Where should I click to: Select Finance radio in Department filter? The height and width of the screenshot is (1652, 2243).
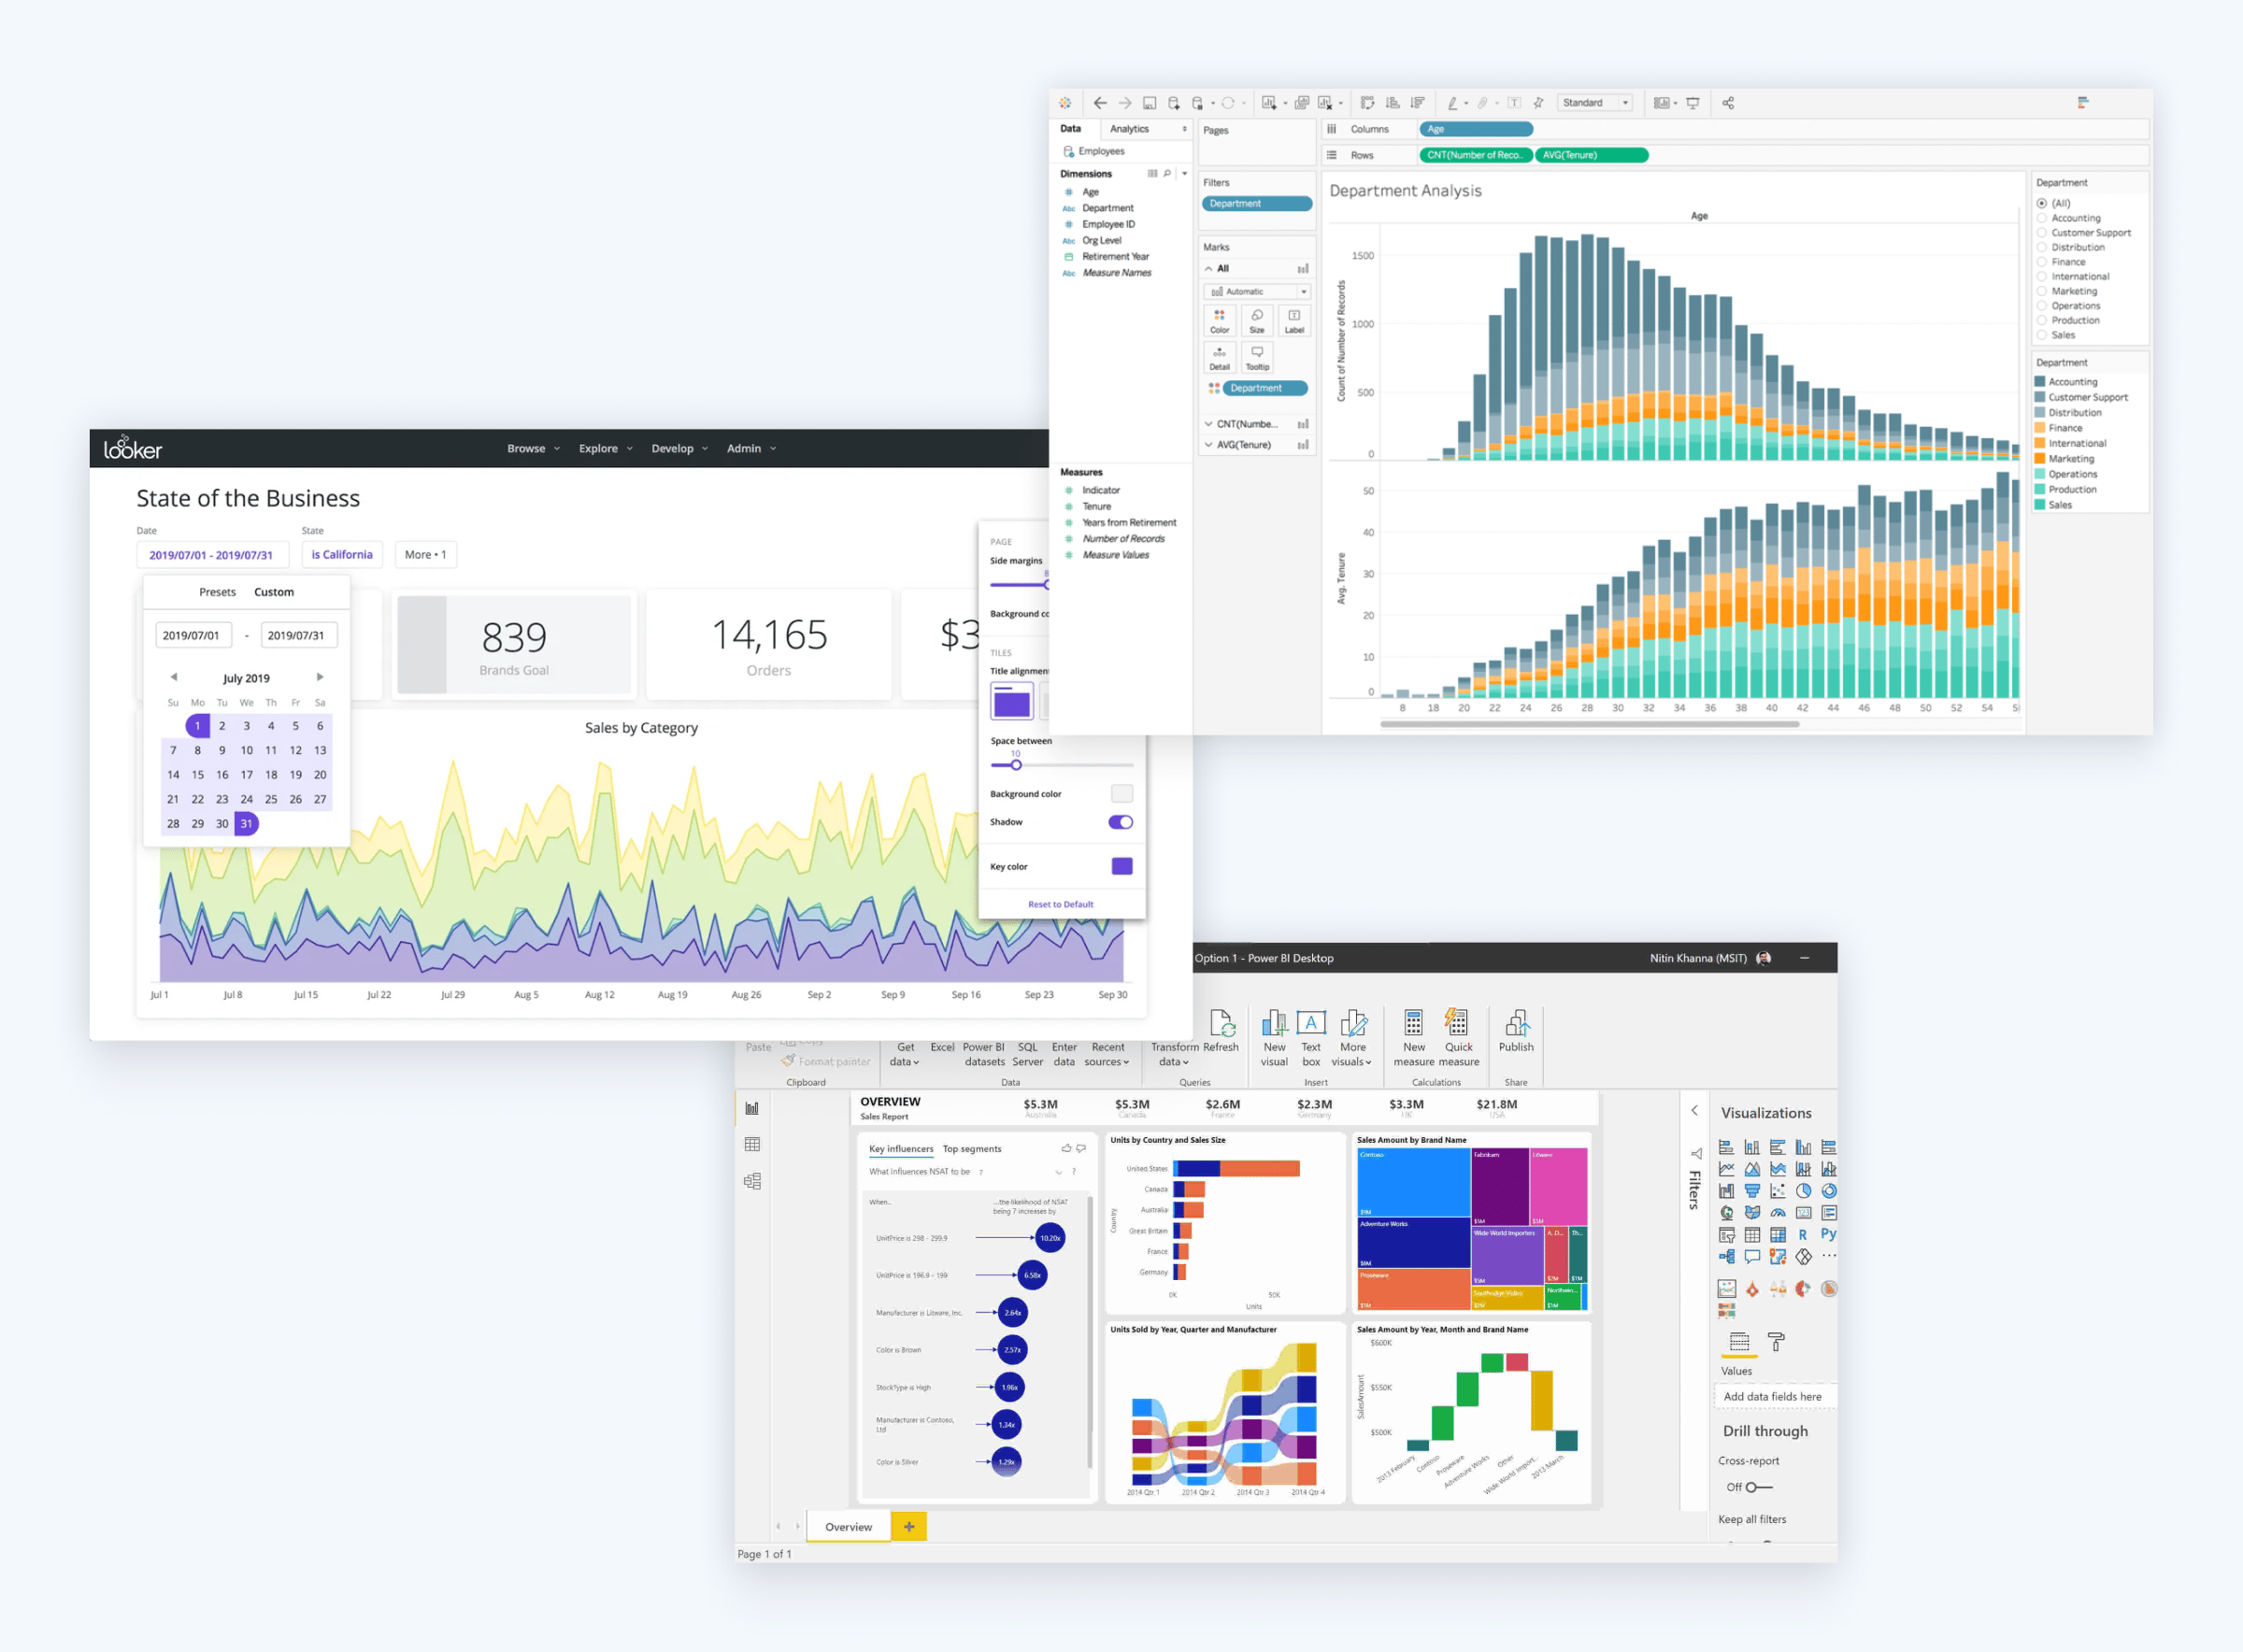2042,262
